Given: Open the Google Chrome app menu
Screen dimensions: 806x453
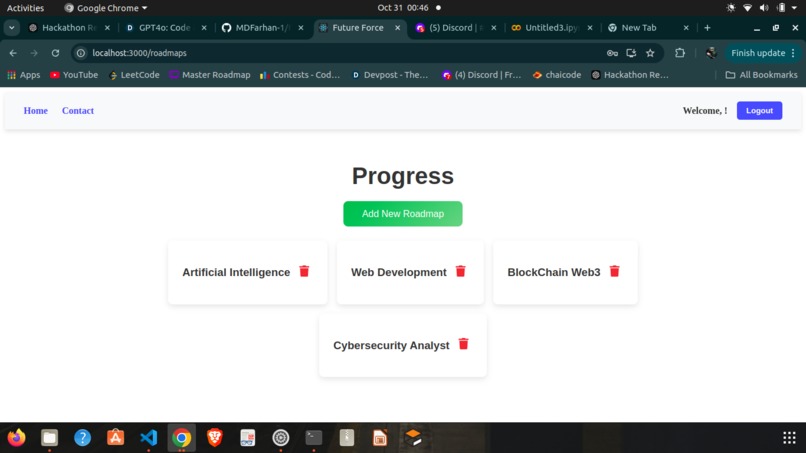Looking at the screenshot, I should [x=105, y=8].
